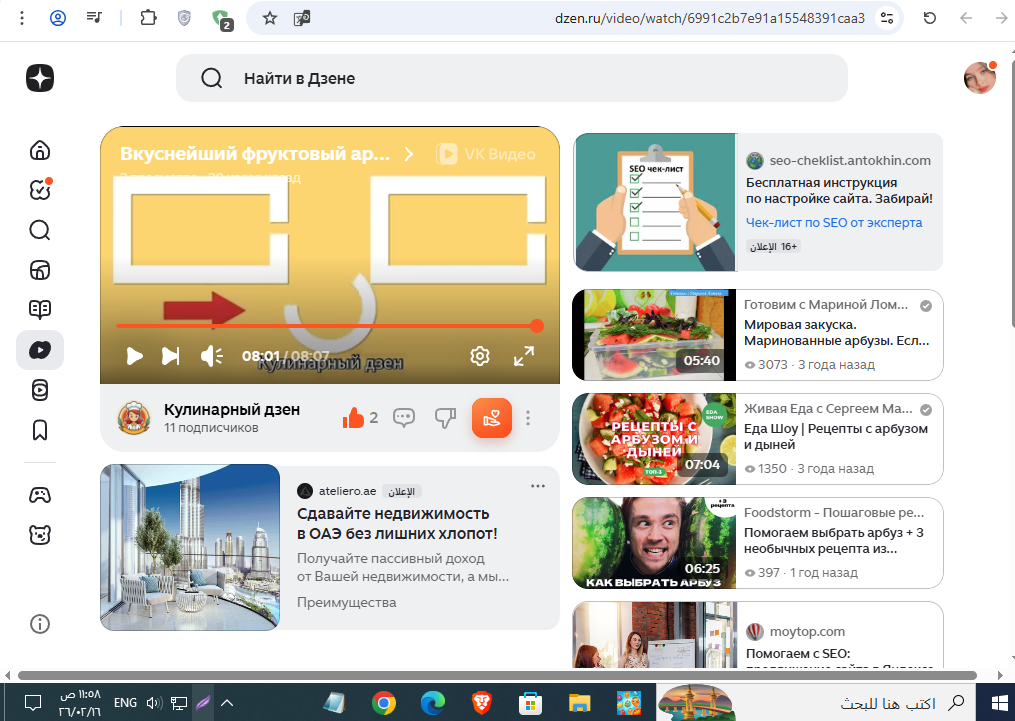
Task: Open Кулинарный дзен channel avatar
Action: click(135, 417)
